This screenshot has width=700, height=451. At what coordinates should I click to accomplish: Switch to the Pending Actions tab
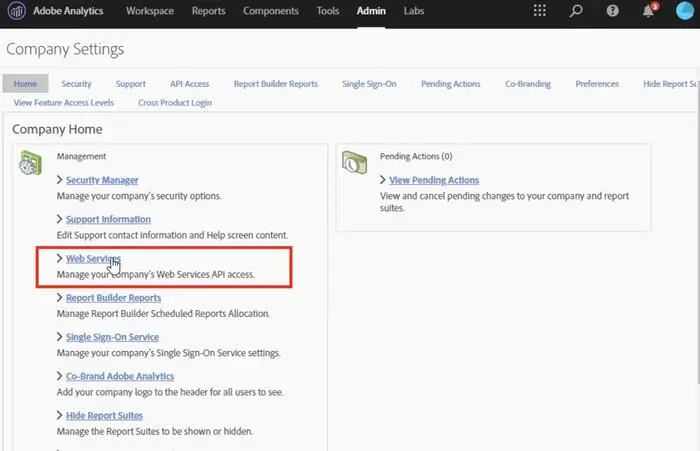point(450,84)
